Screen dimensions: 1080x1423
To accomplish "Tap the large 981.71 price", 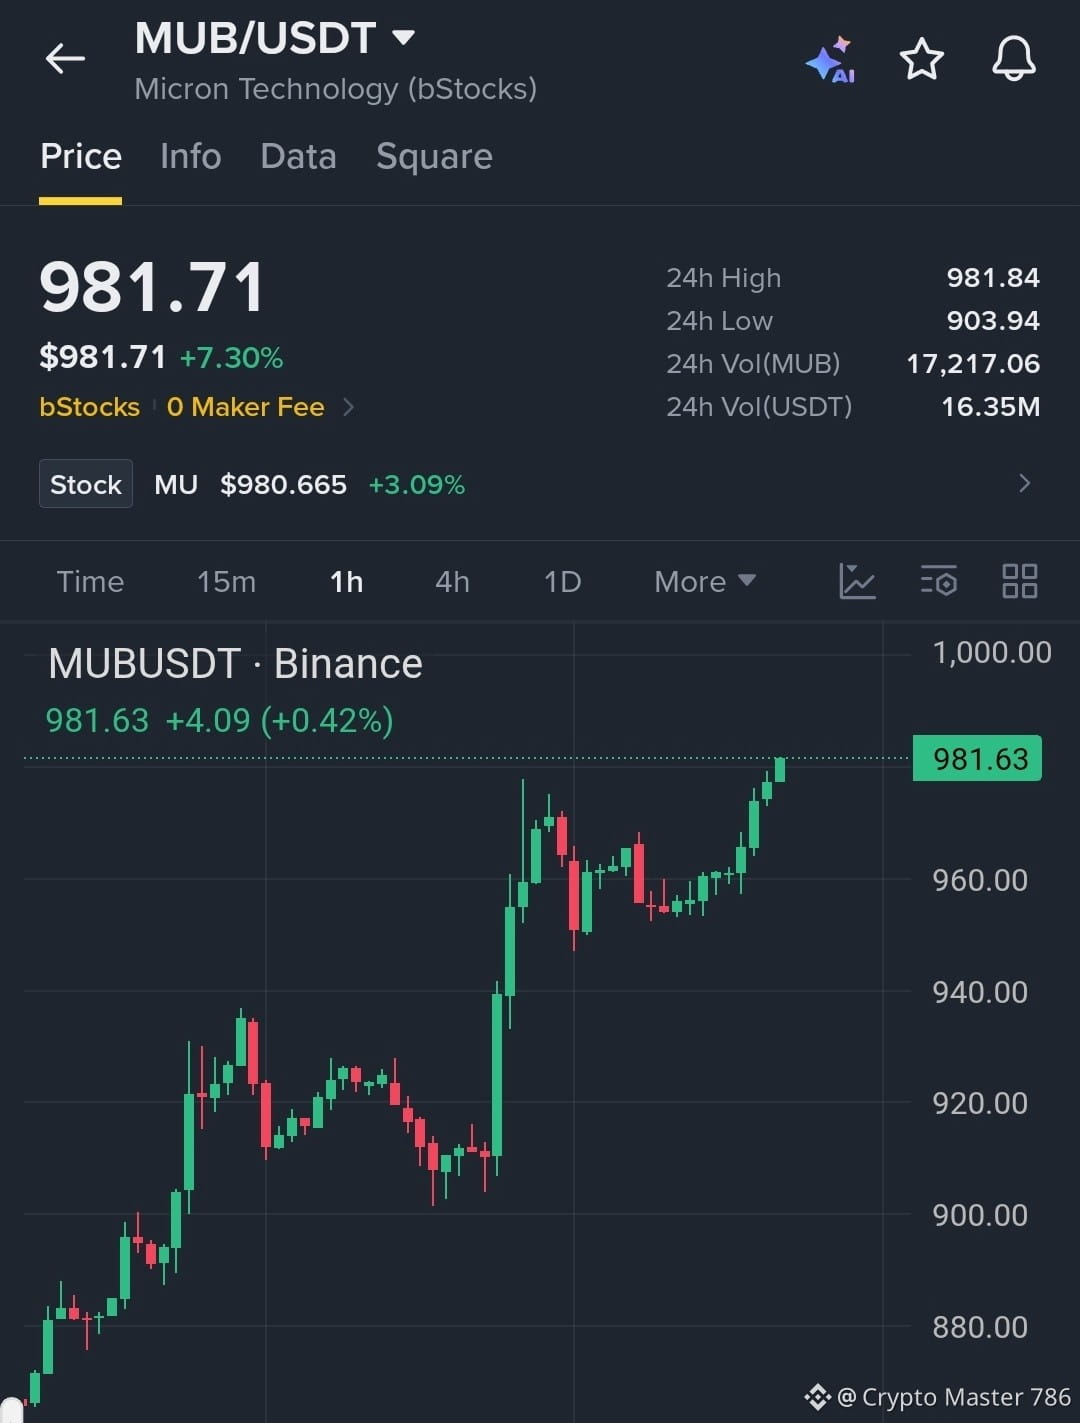I will pyautogui.click(x=152, y=287).
